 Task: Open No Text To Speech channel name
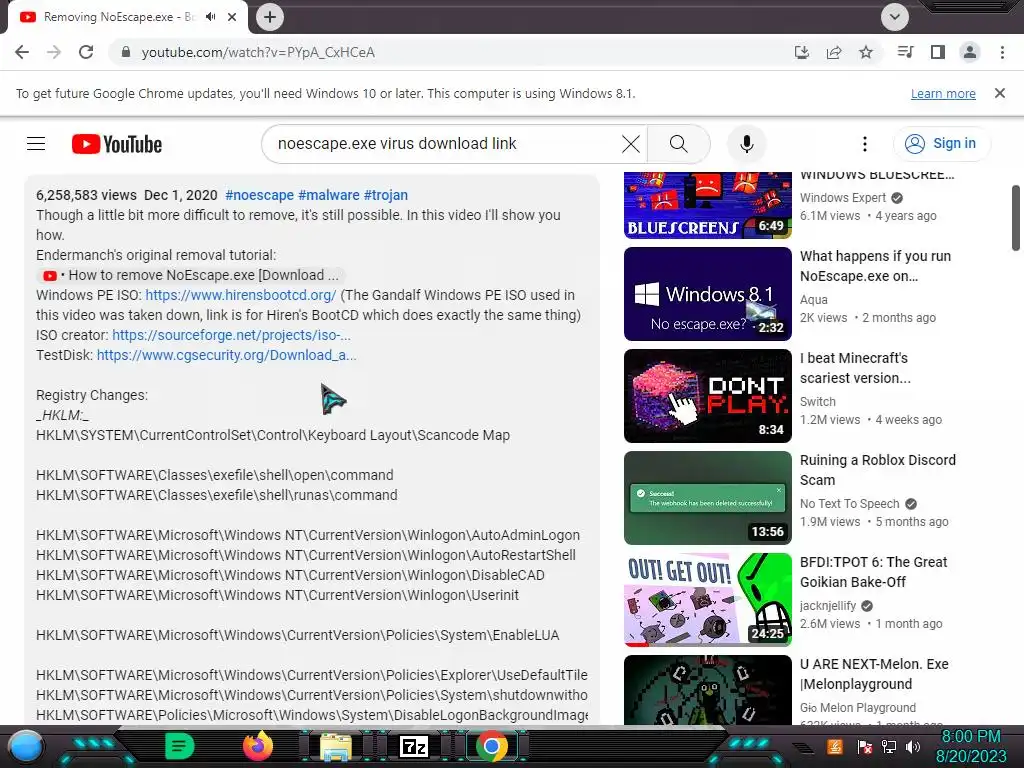pos(850,504)
